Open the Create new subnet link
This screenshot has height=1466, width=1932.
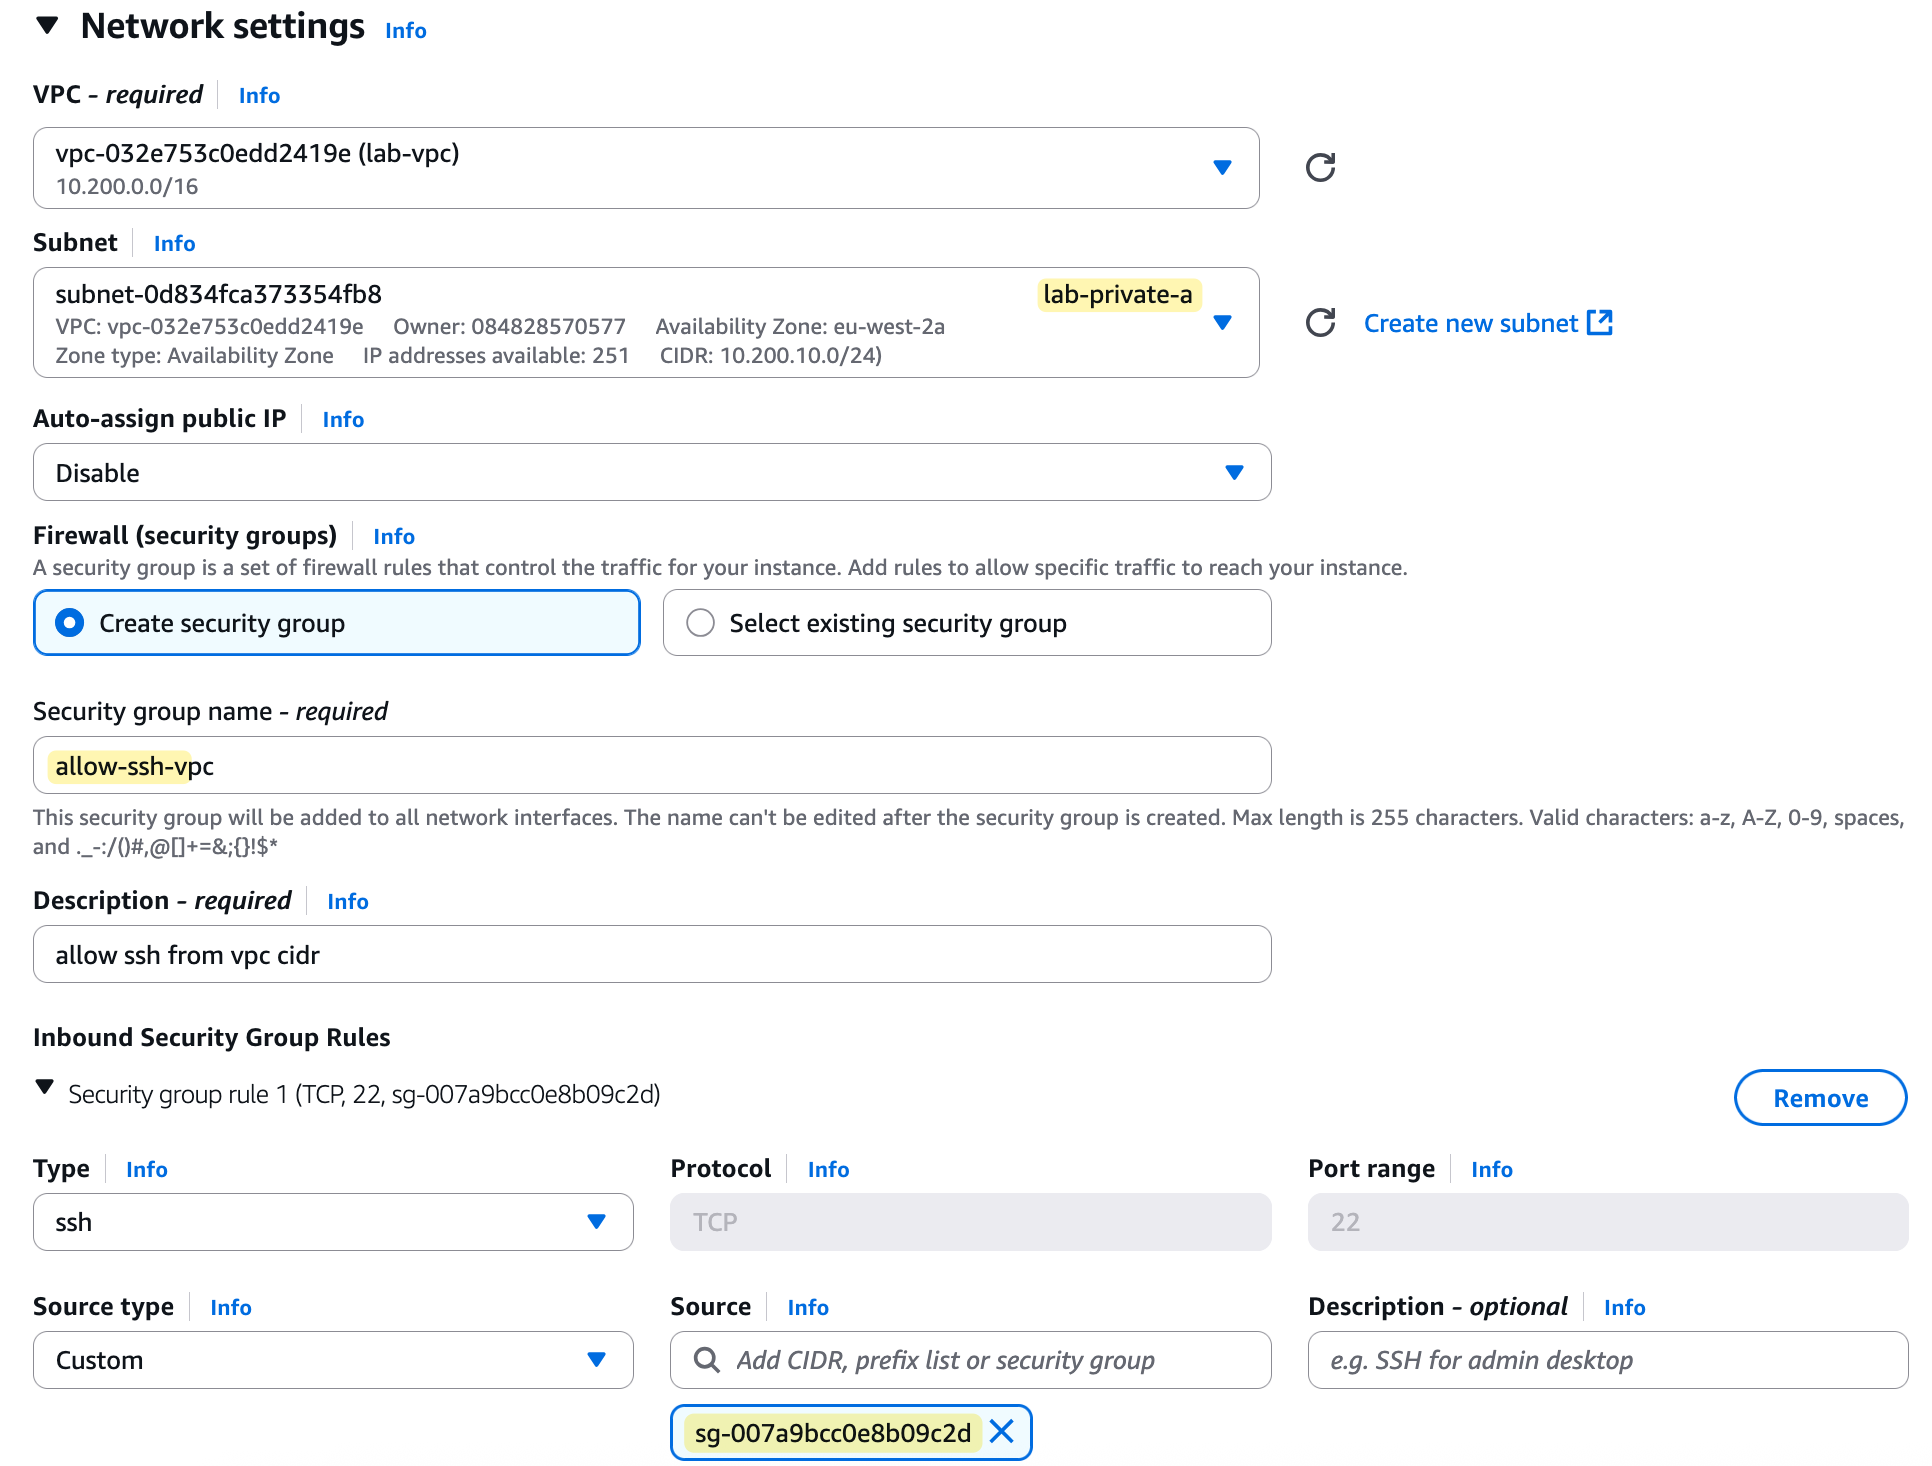point(1470,322)
